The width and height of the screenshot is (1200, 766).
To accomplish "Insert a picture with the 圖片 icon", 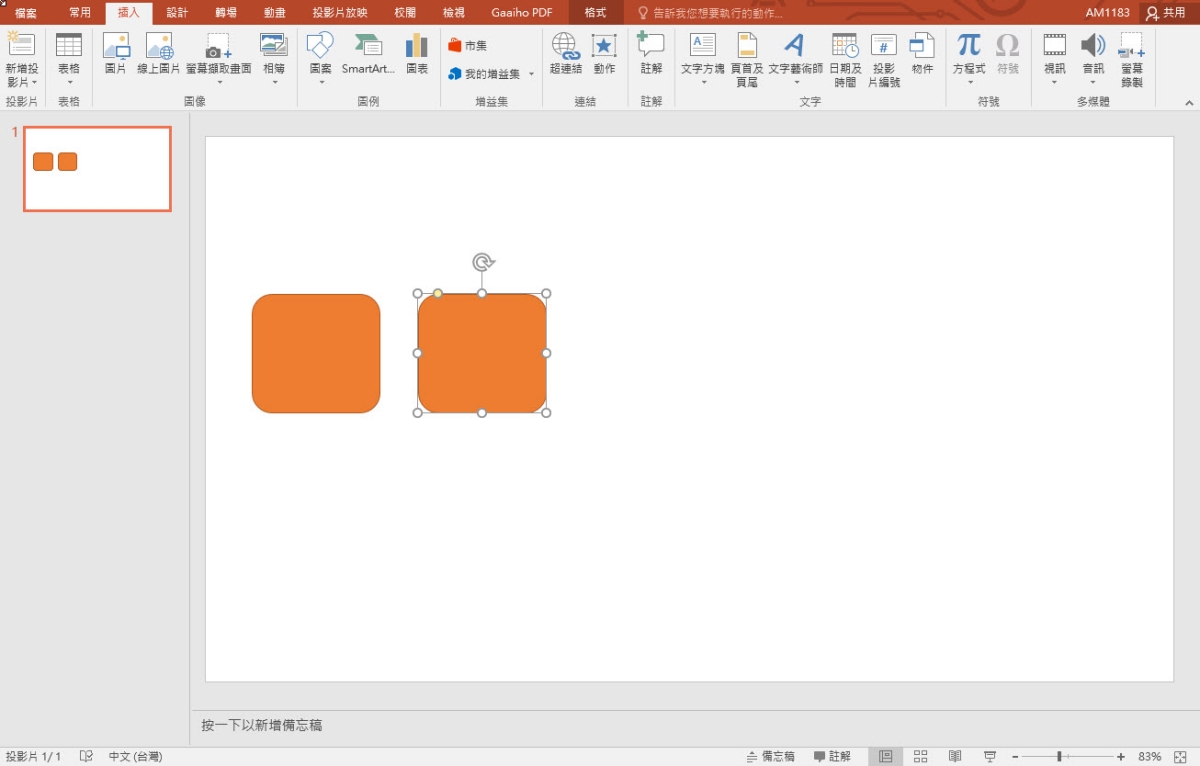I will tap(116, 53).
